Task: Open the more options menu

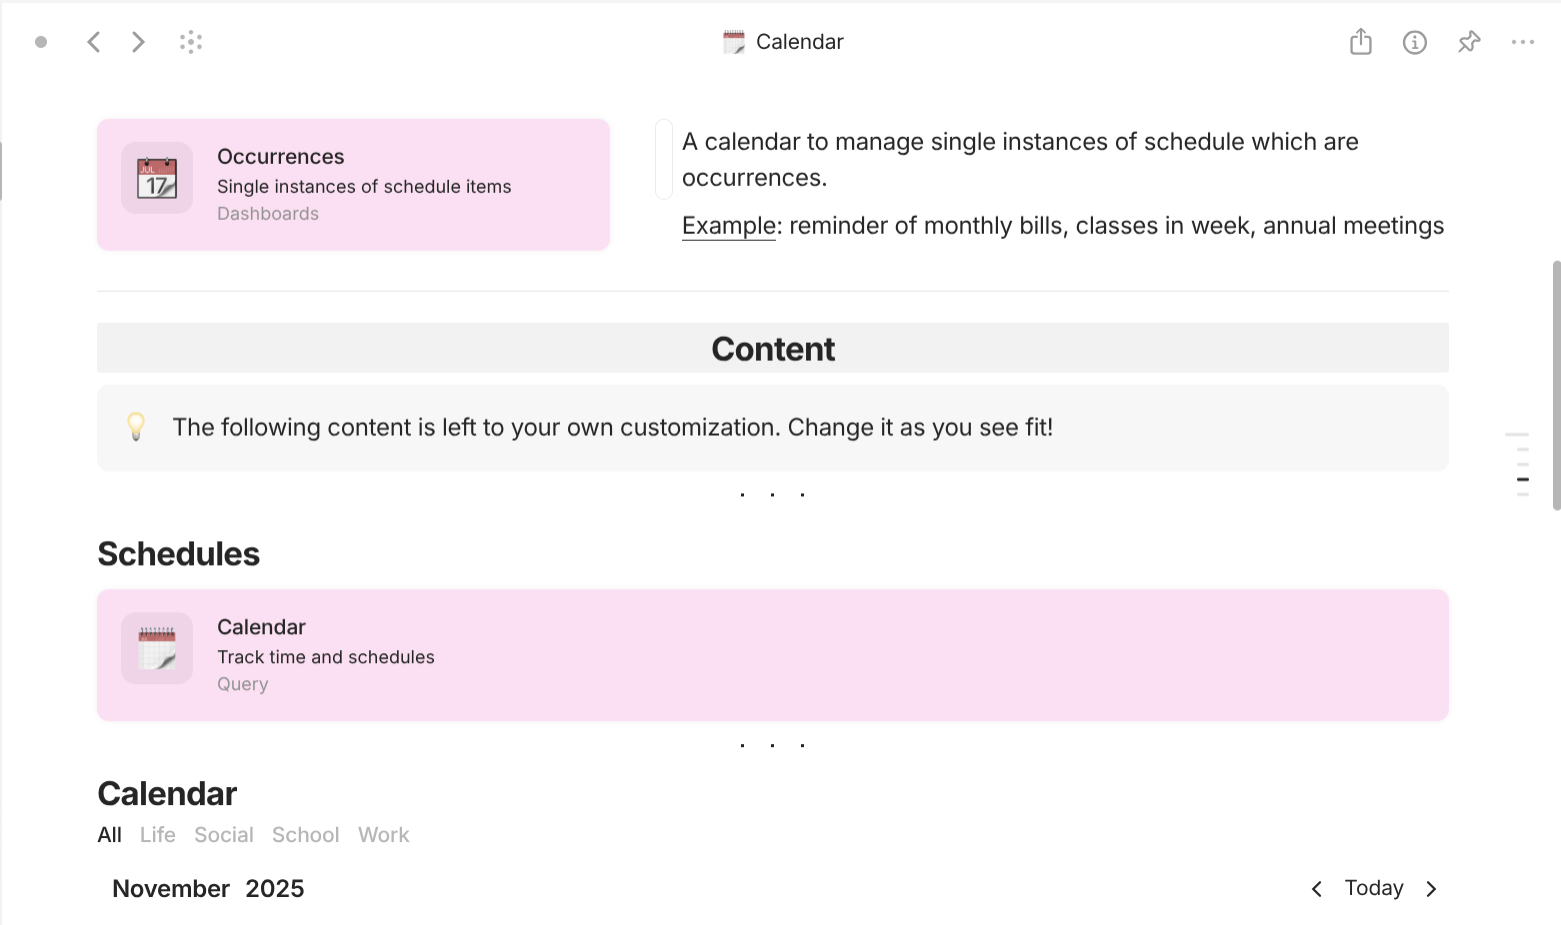Action: click(1523, 42)
